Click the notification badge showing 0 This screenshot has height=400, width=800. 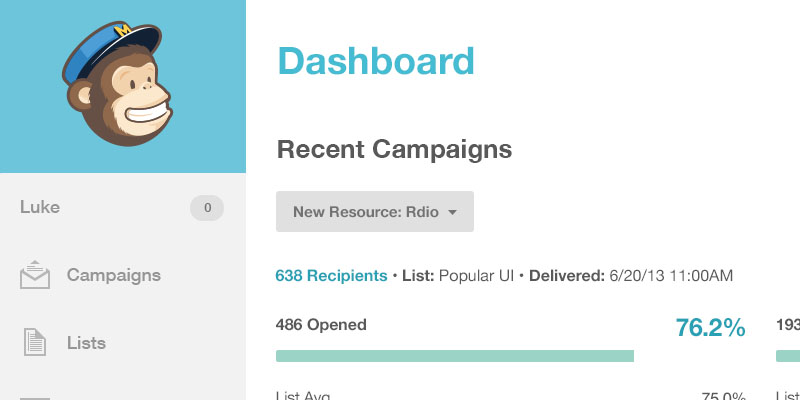click(207, 208)
